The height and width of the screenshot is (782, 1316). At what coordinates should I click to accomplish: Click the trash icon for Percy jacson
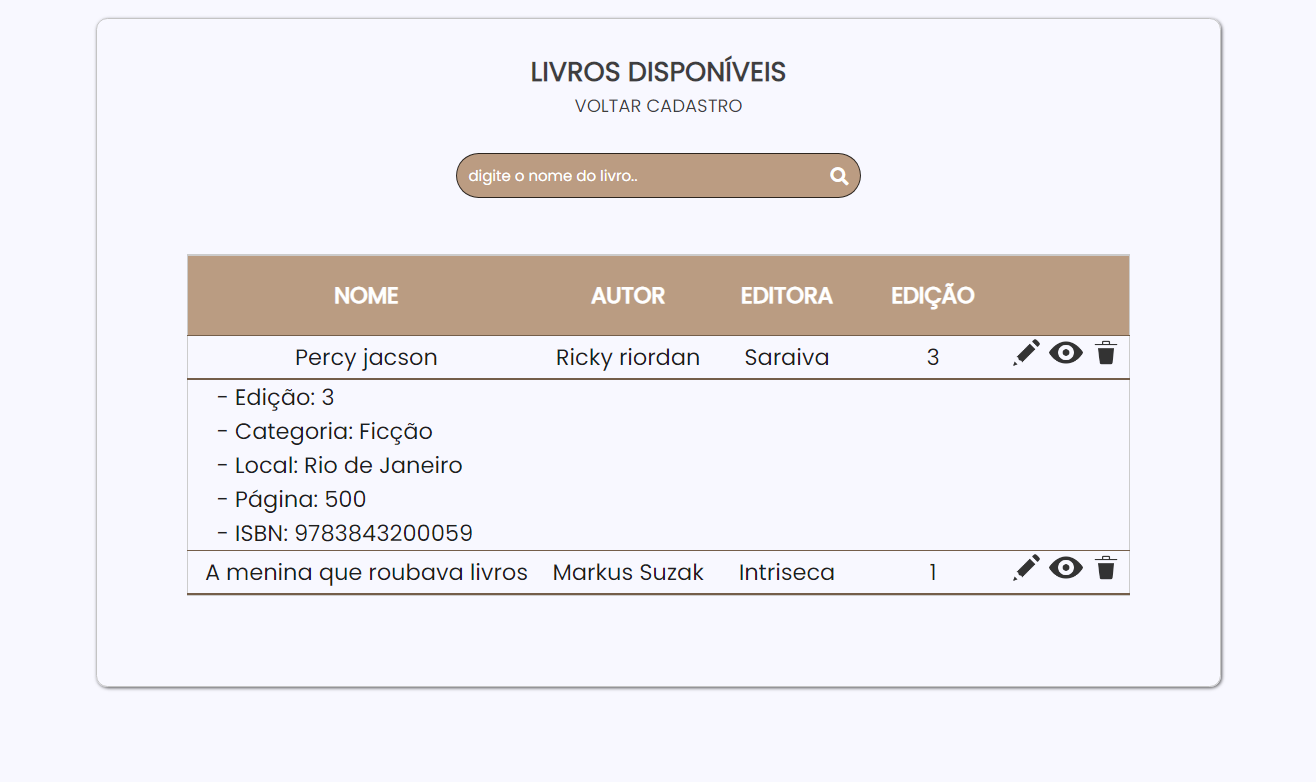pos(1105,352)
